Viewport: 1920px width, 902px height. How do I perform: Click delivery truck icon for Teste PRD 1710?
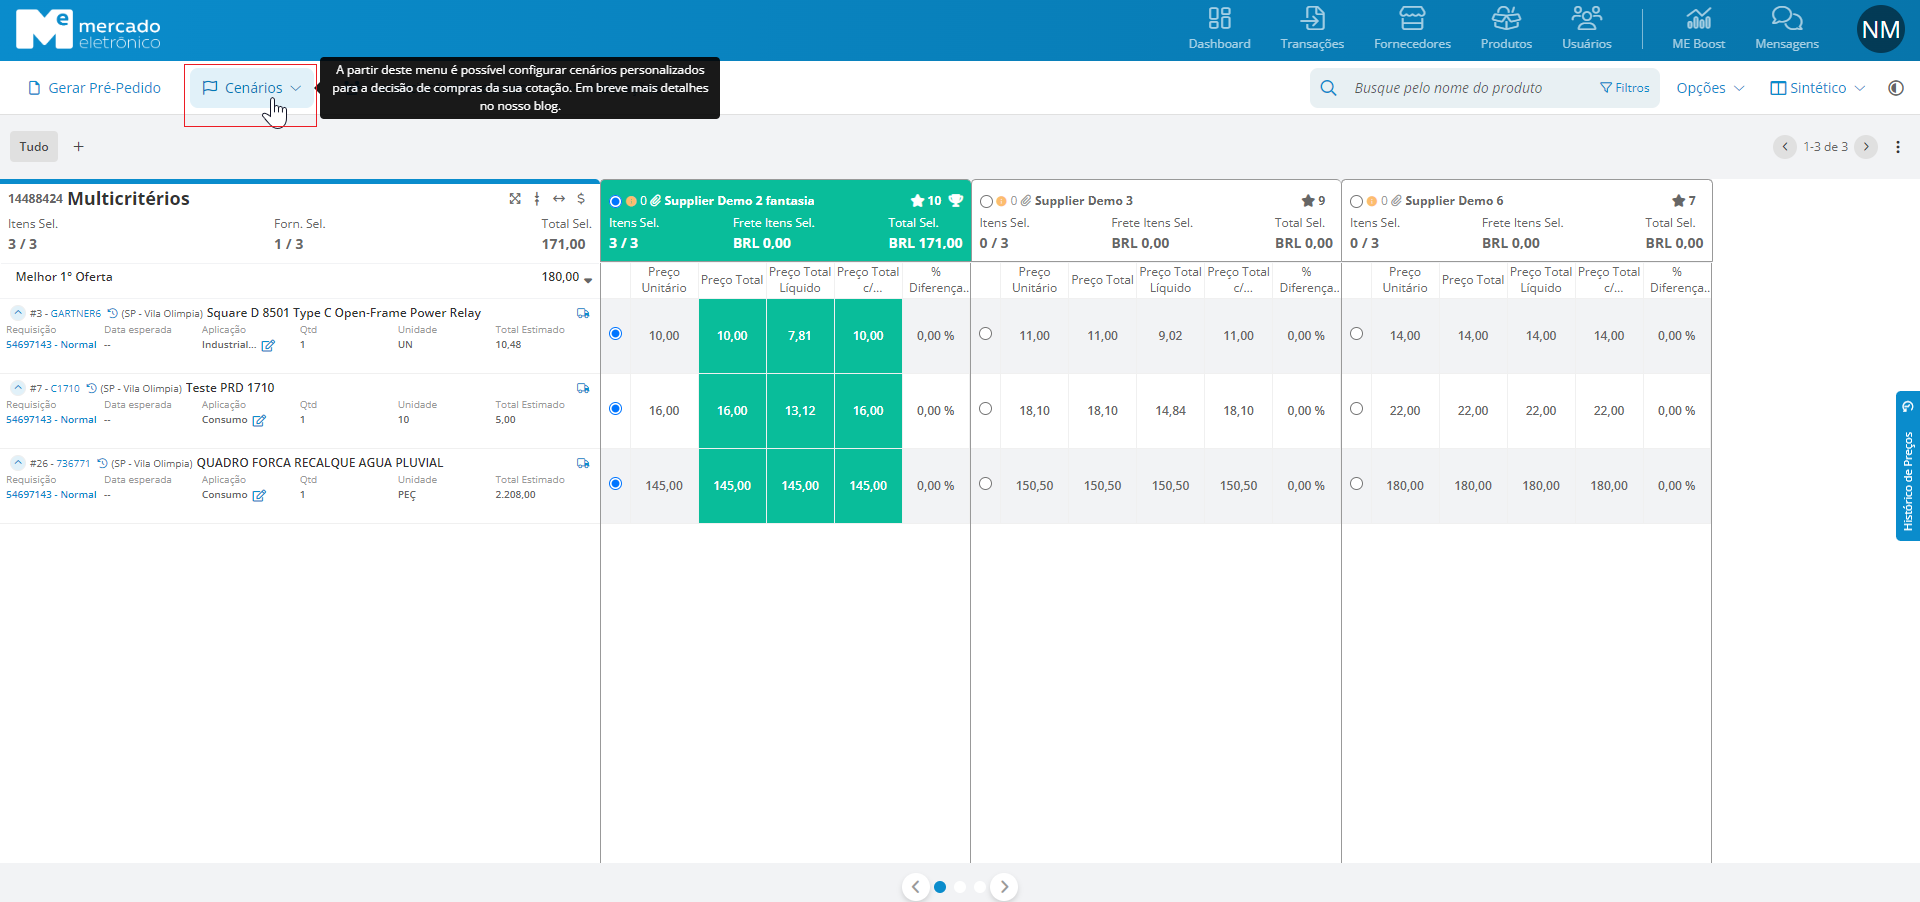(583, 388)
